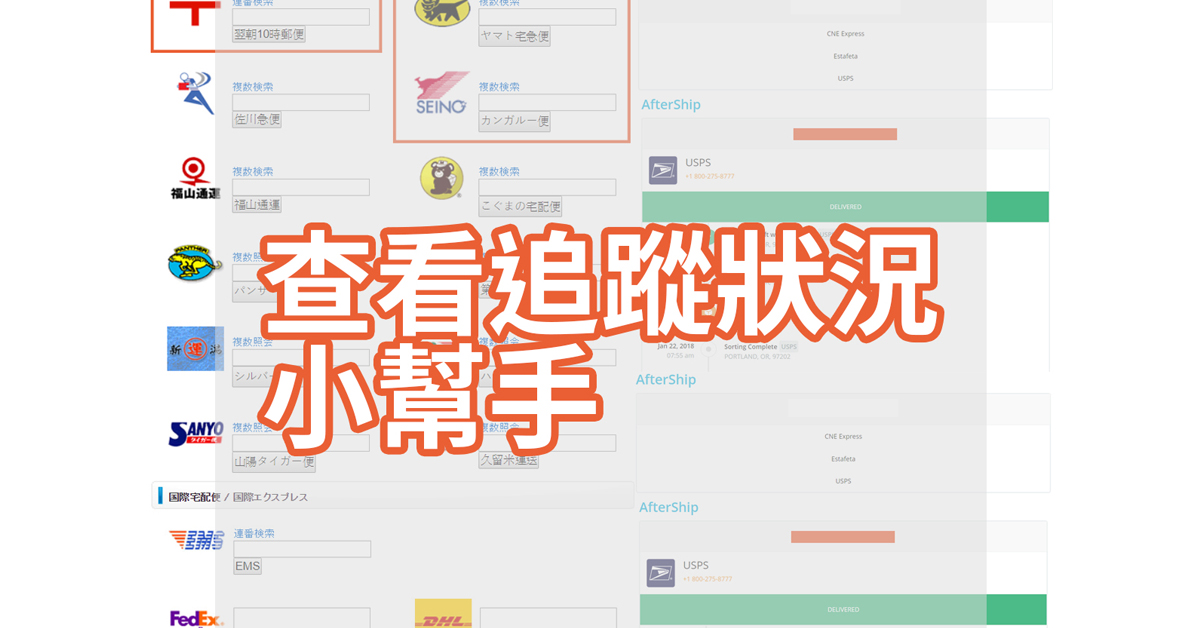Click the blue Niigata Unyu logo
This screenshot has height=628, width=1200.
tap(195, 348)
